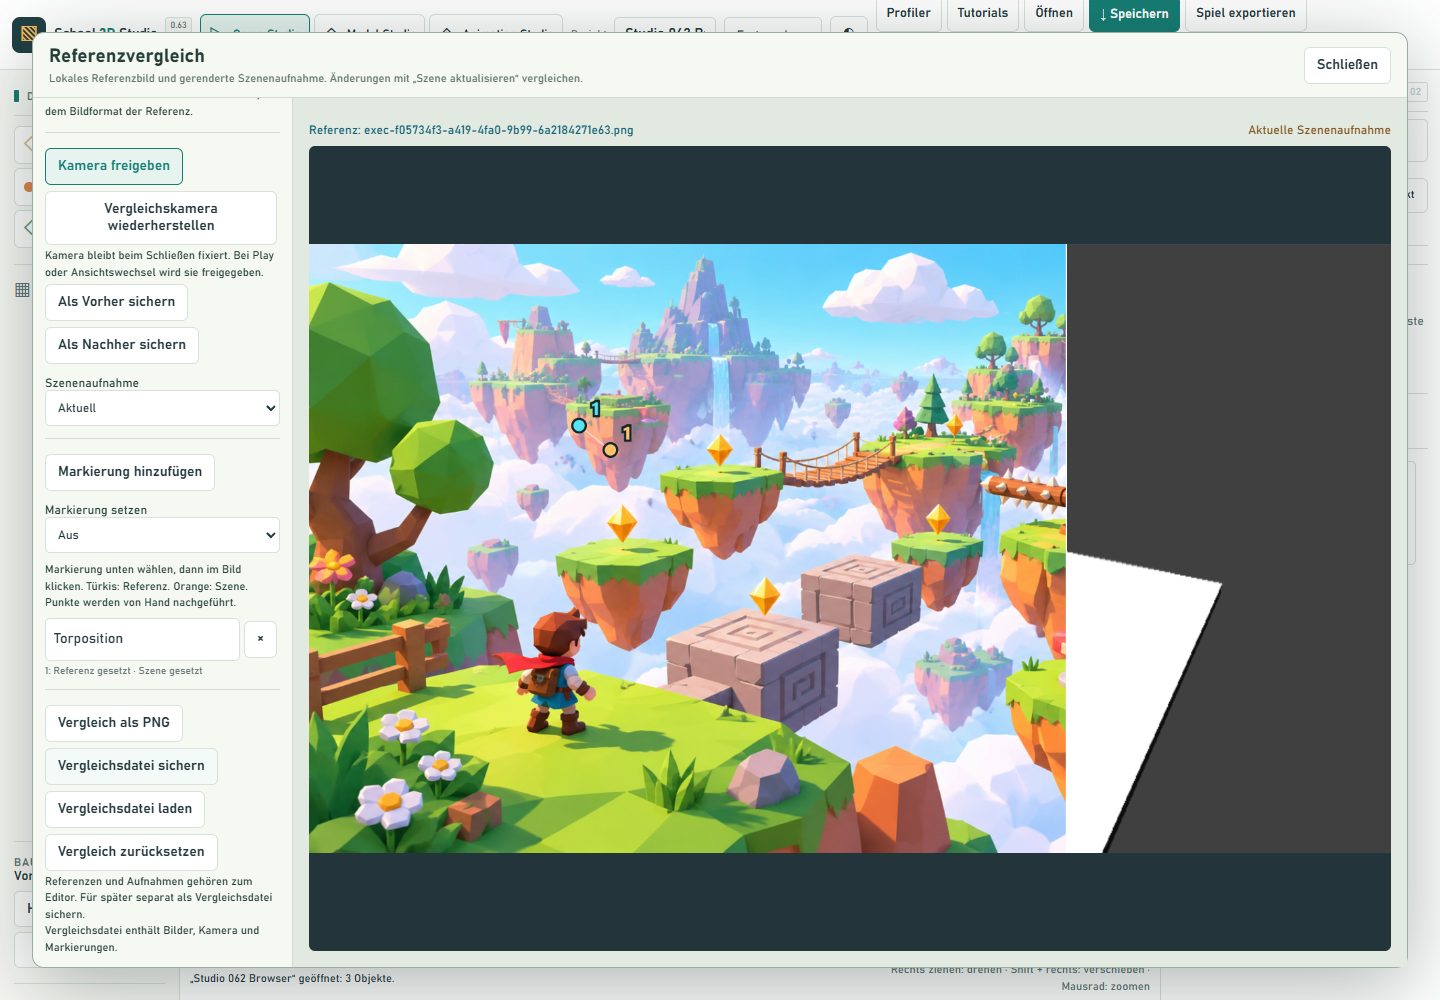Screen dimensions: 1440x1000
Task: Remove the Torposition marker with the × icon
Action: [260, 639]
